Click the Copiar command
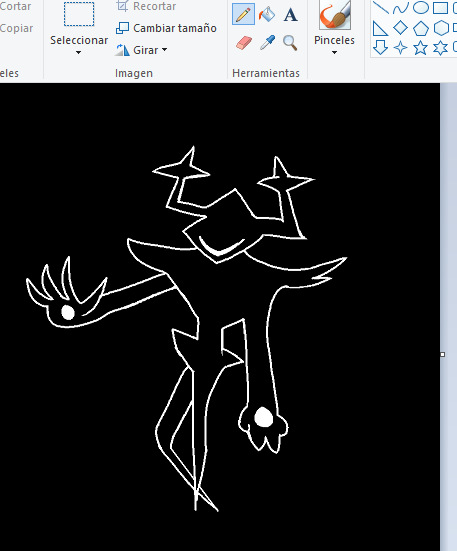The image size is (457, 551). coord(17,28)
